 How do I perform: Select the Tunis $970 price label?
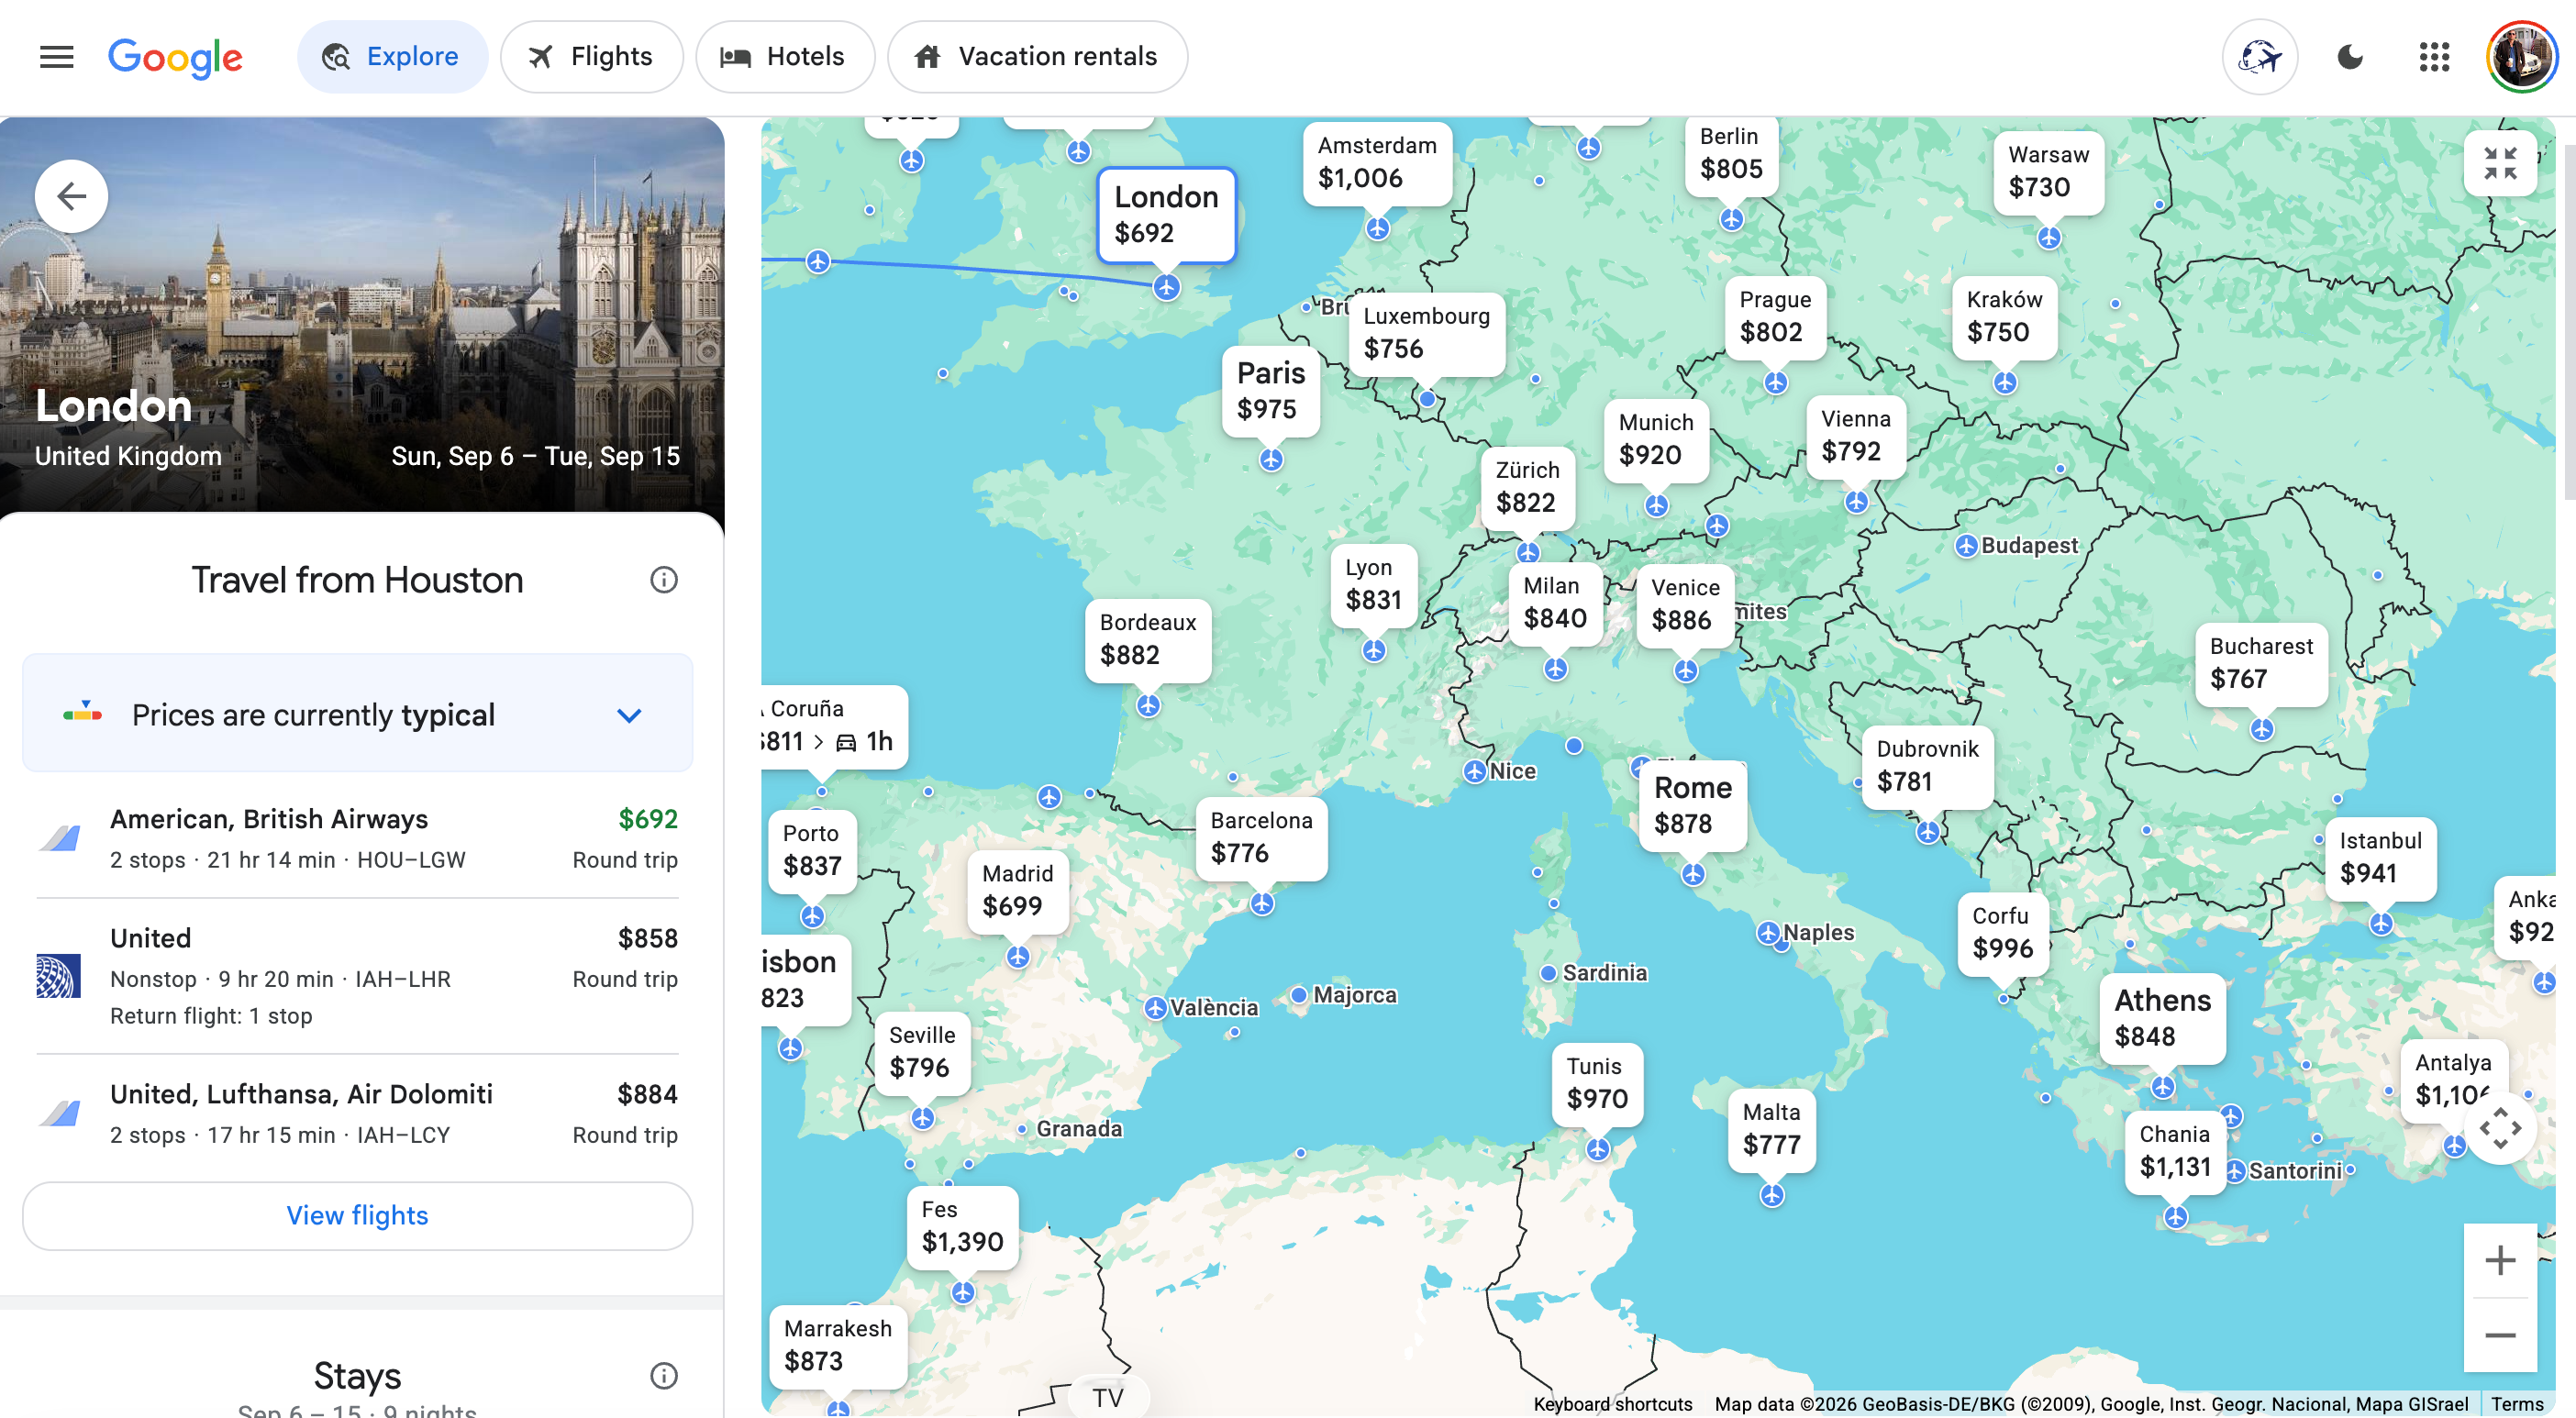(1597, 1084)
